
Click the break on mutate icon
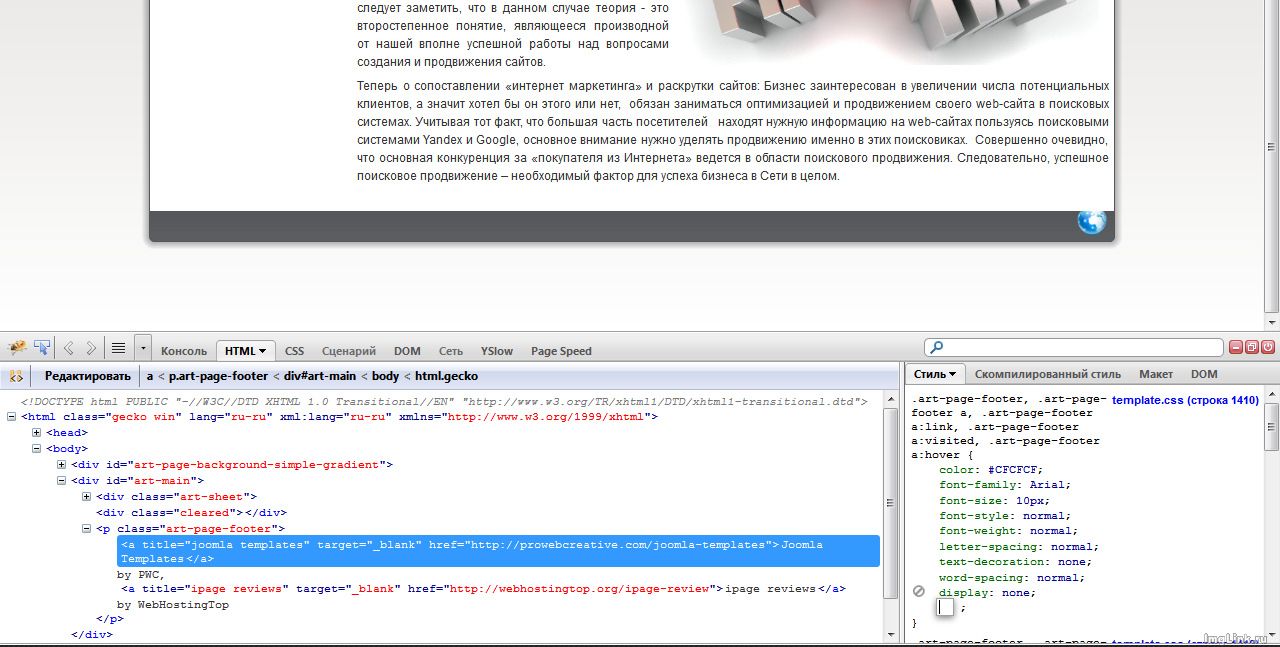point(16,377)
